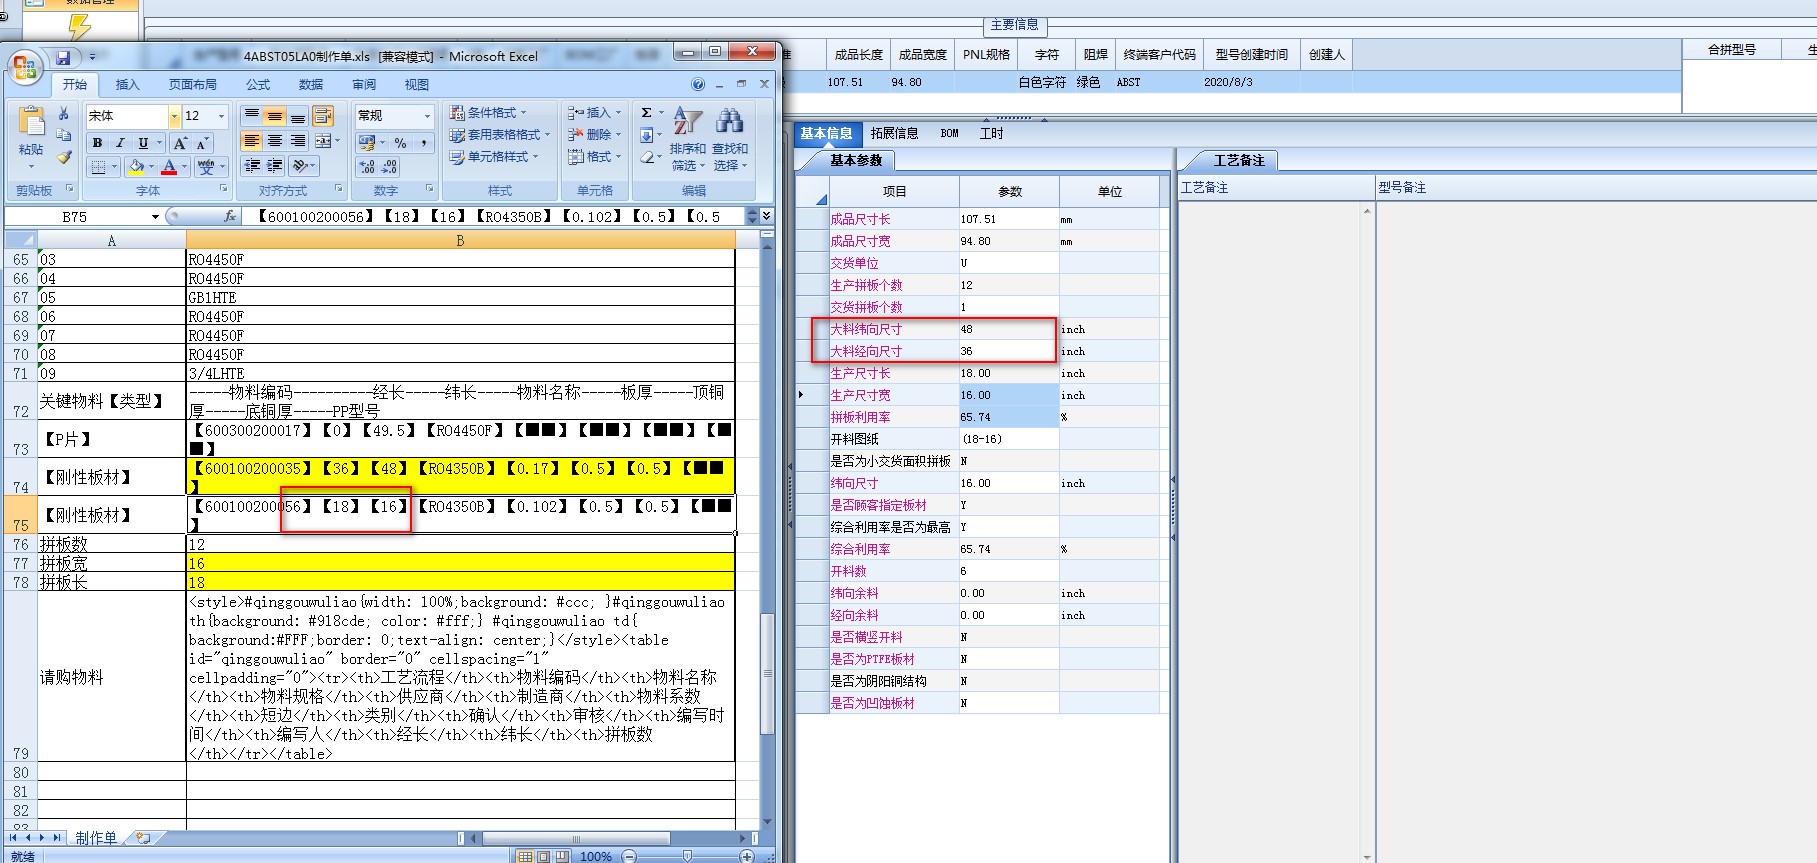Viewport: 1817px width, 863px height.
Task: Click the Fill down arrow icon
Action: (647, 135)
